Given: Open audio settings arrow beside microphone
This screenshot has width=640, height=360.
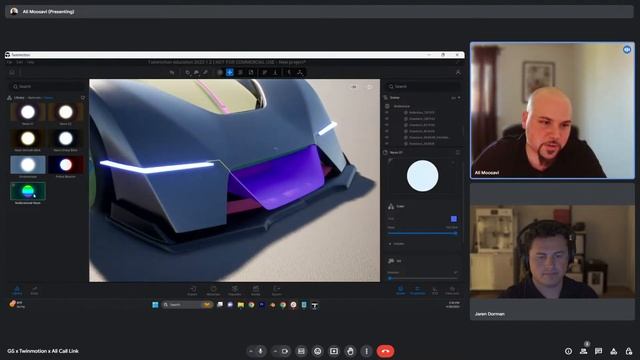Looking at the screenshot, I should (x=251, y=351).
